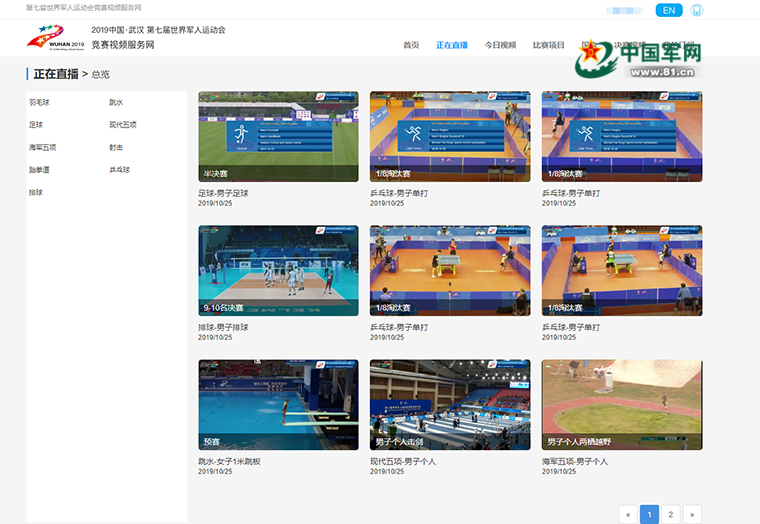Go to next page with » arrow
This screenshot has width=760, height=524.
coord(691,514)
